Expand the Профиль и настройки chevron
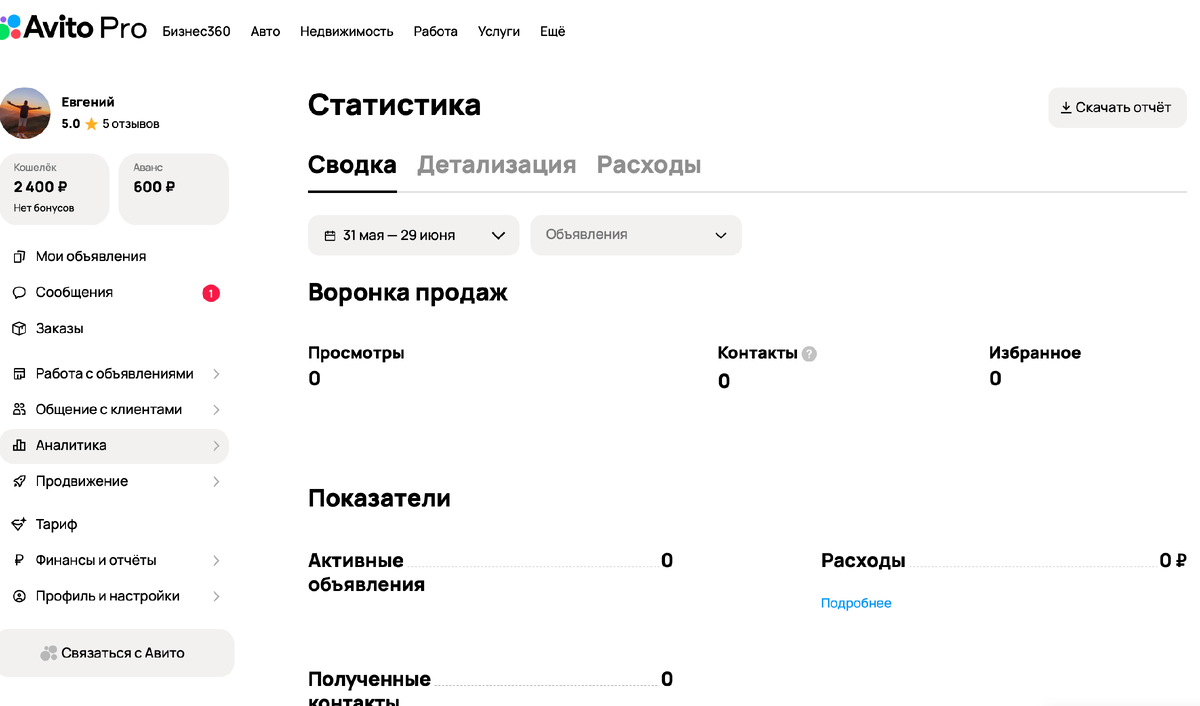The width and height of the screenshot is (1200, 706). pos(217,596)
